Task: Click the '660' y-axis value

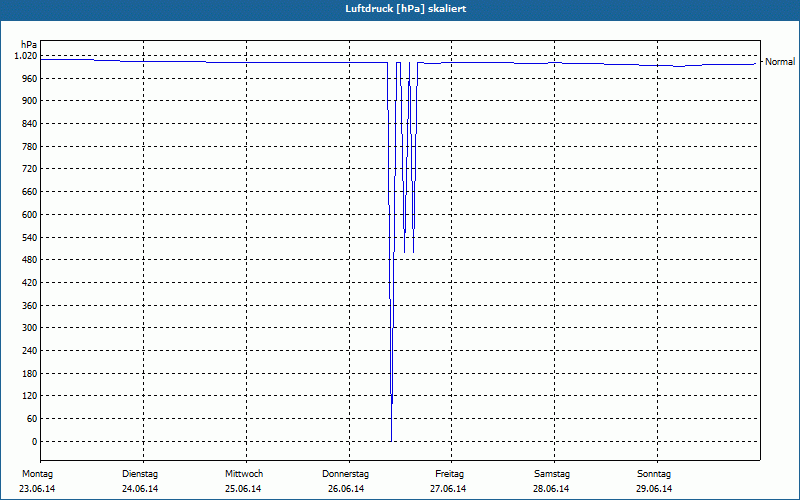Action: (31, 192)
